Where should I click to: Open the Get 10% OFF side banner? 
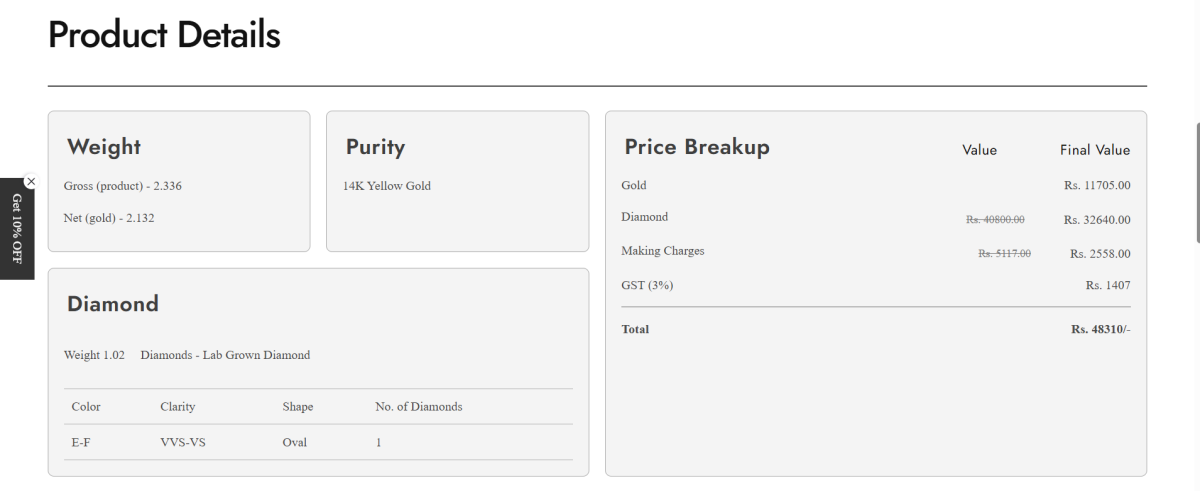pyautogui.click(x=17, y=229)
